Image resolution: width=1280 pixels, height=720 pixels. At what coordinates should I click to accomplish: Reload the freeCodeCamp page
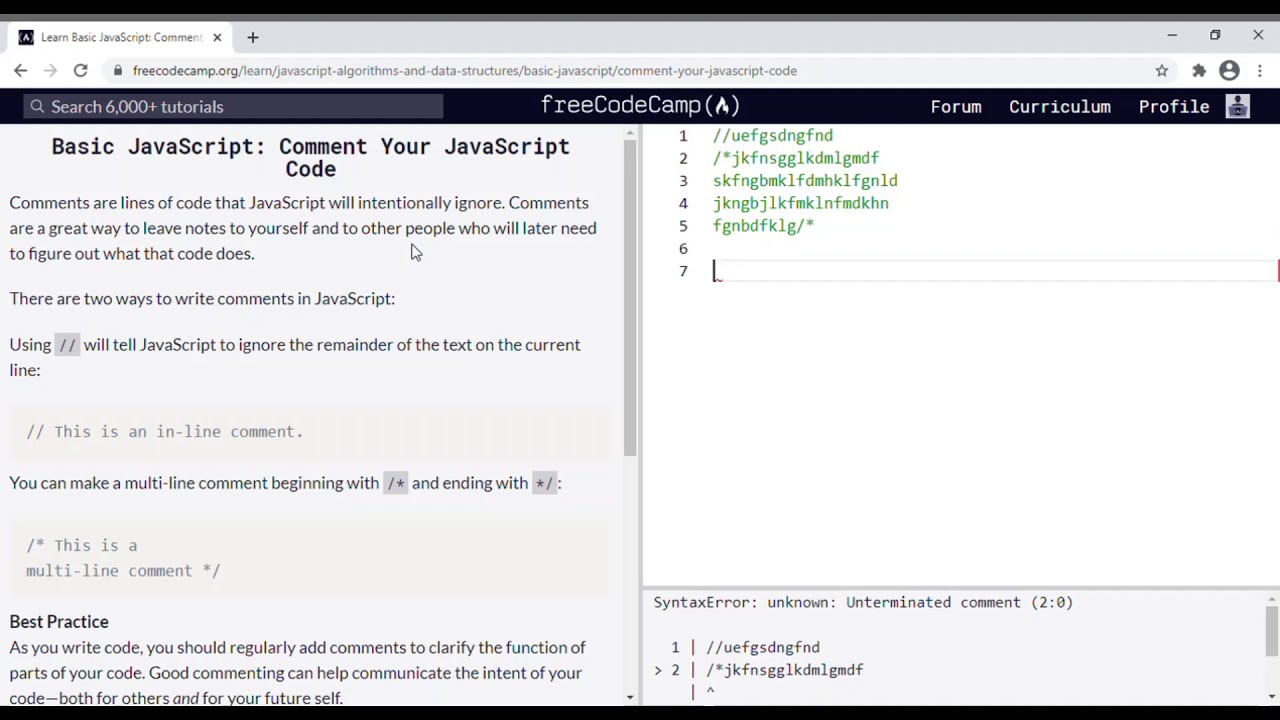(81, 71)
